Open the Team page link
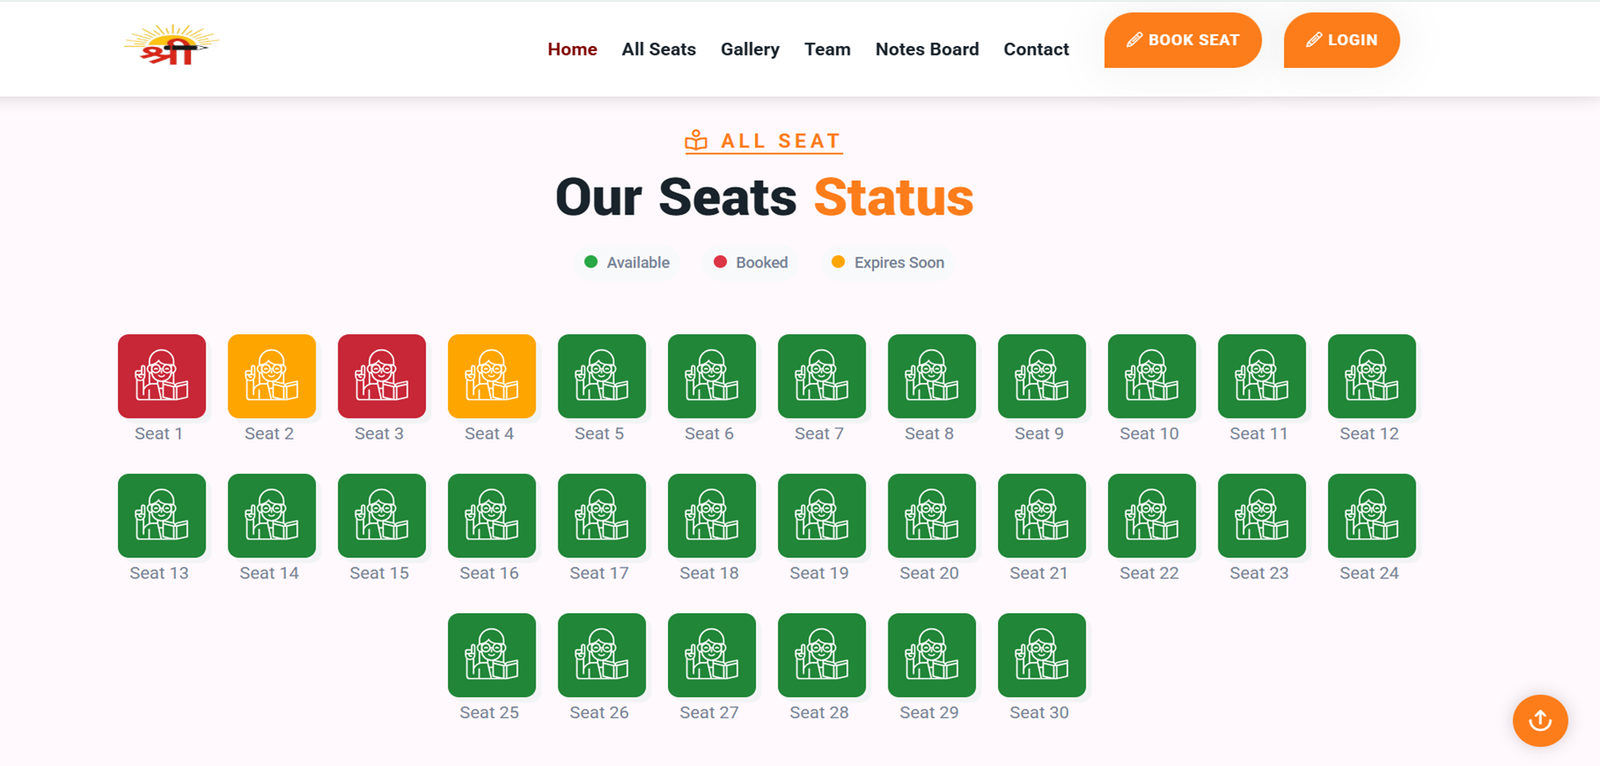The width and height of the screenshot is (1600, 766). 827,49
